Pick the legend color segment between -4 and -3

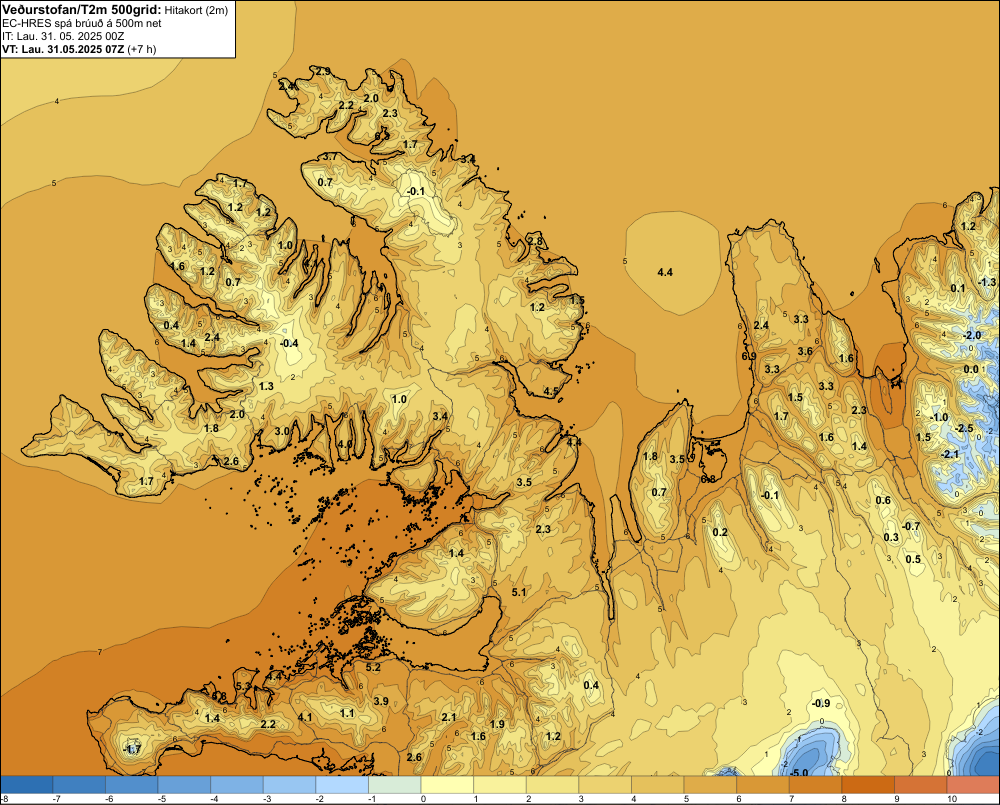click(x=237, y=785)
